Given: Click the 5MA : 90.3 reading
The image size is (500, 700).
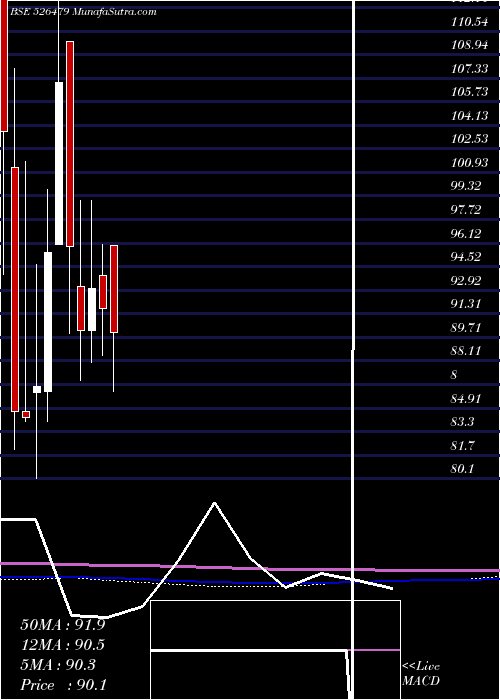Looking at the screenshot, I should (58, 665).
